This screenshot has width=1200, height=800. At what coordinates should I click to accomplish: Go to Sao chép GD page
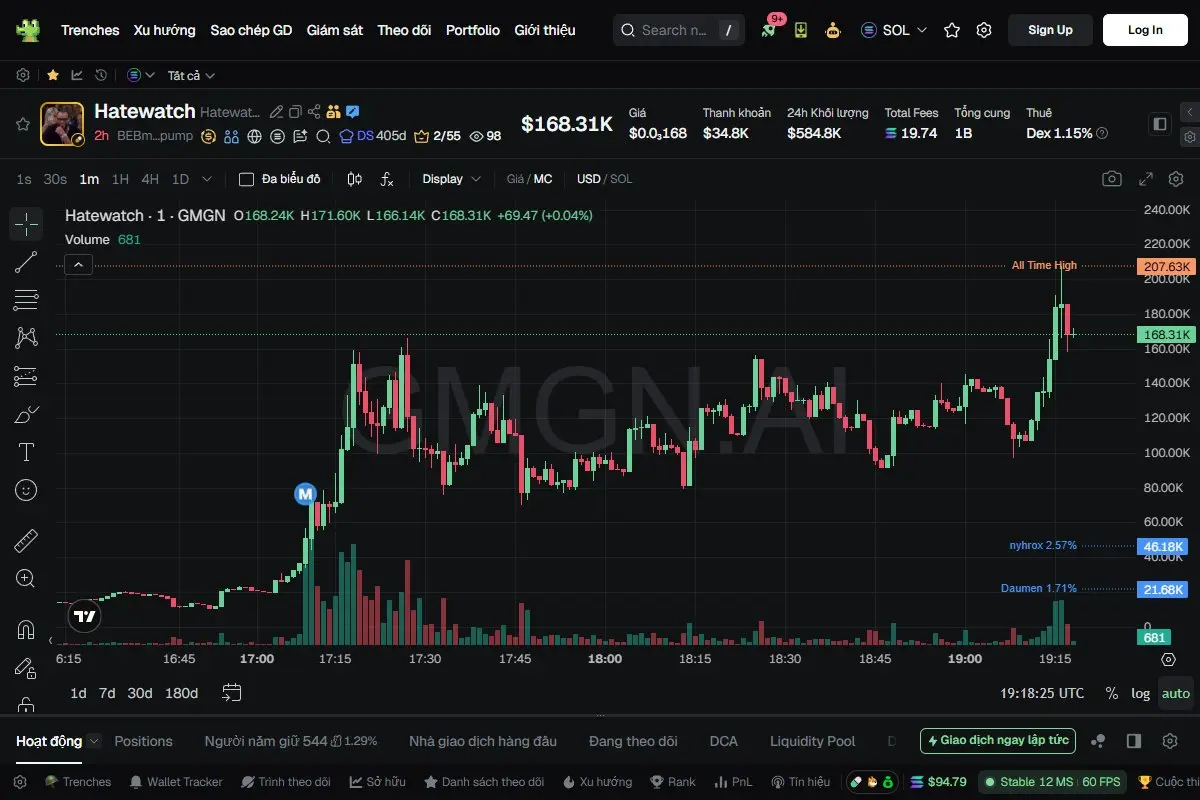(251, 30)
